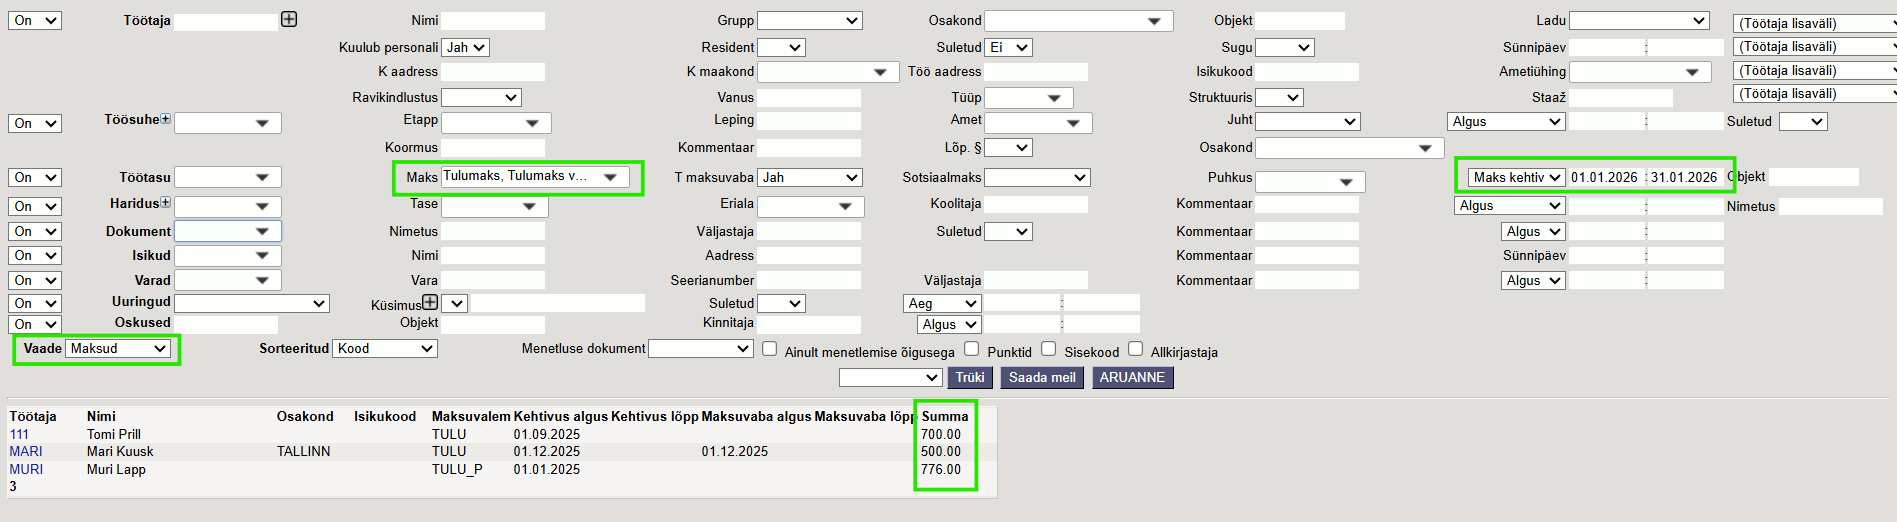Click the plus icon beside Haridus

pyautogui.click(x=166, y=203)
